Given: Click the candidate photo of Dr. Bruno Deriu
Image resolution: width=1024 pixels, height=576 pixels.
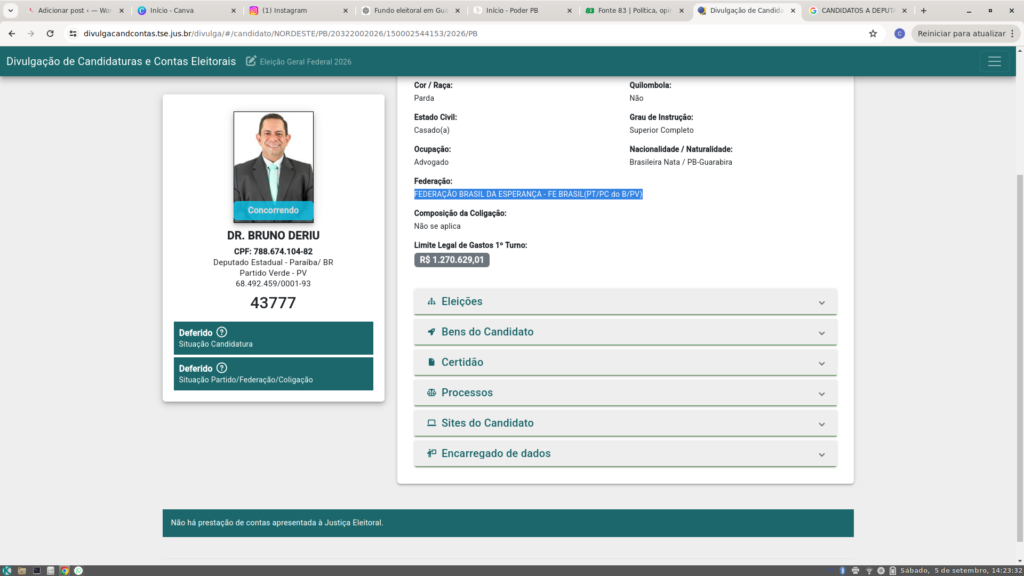Looking at the screenshot, I should point(273,167).
